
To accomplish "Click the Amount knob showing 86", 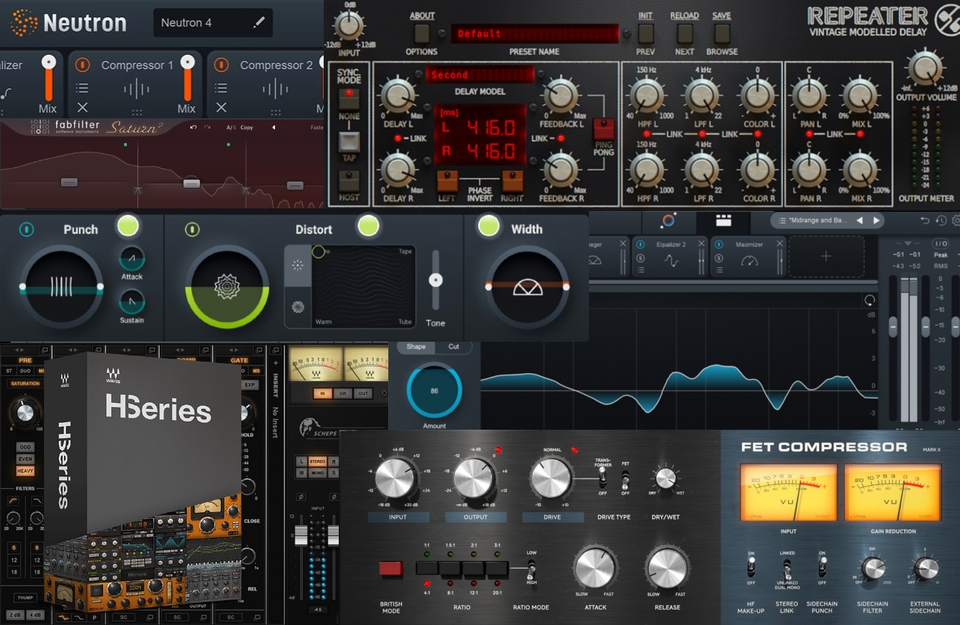I will point(434,390).
